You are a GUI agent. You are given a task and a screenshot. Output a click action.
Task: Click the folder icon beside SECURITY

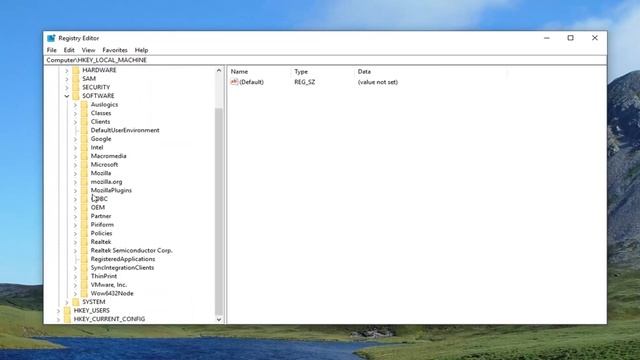pyautogui.click(x=76, y=87)
